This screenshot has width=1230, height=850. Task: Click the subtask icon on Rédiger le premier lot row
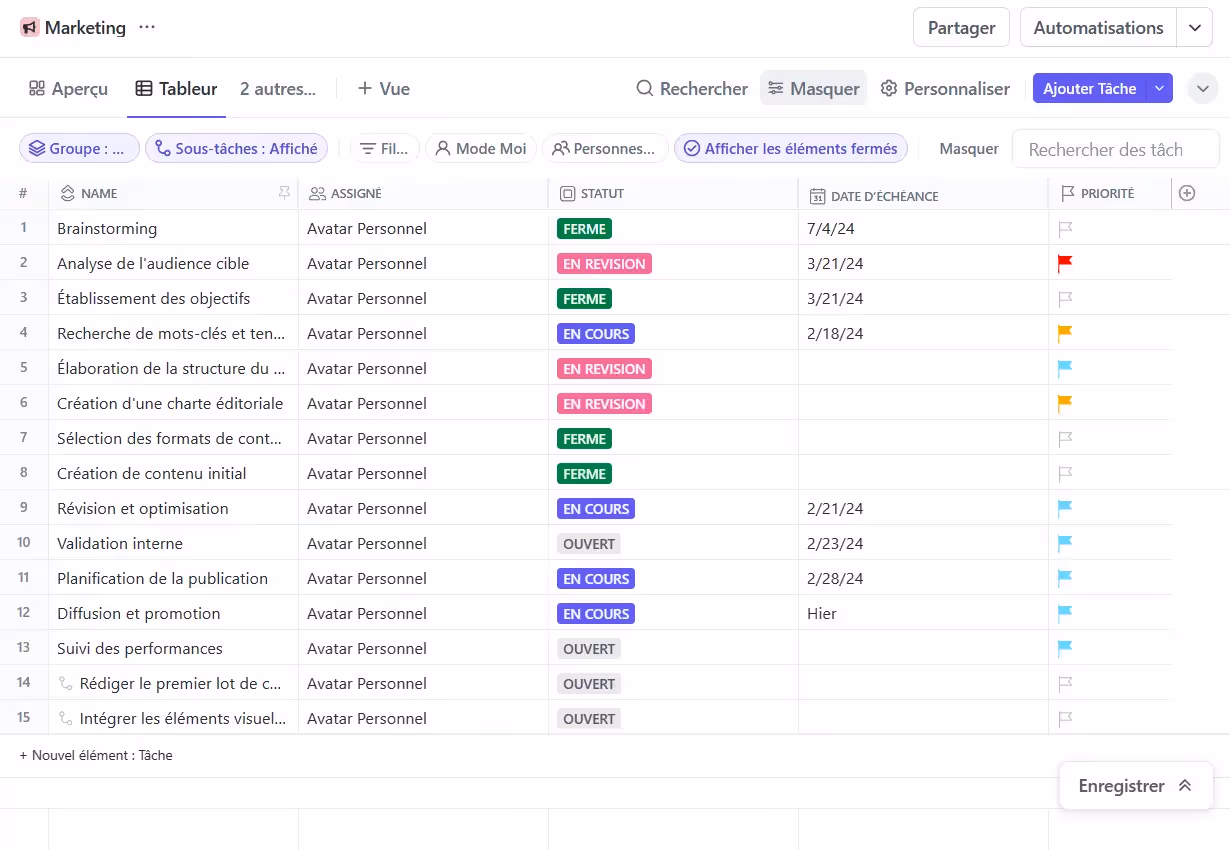click(x=66, y=683)
